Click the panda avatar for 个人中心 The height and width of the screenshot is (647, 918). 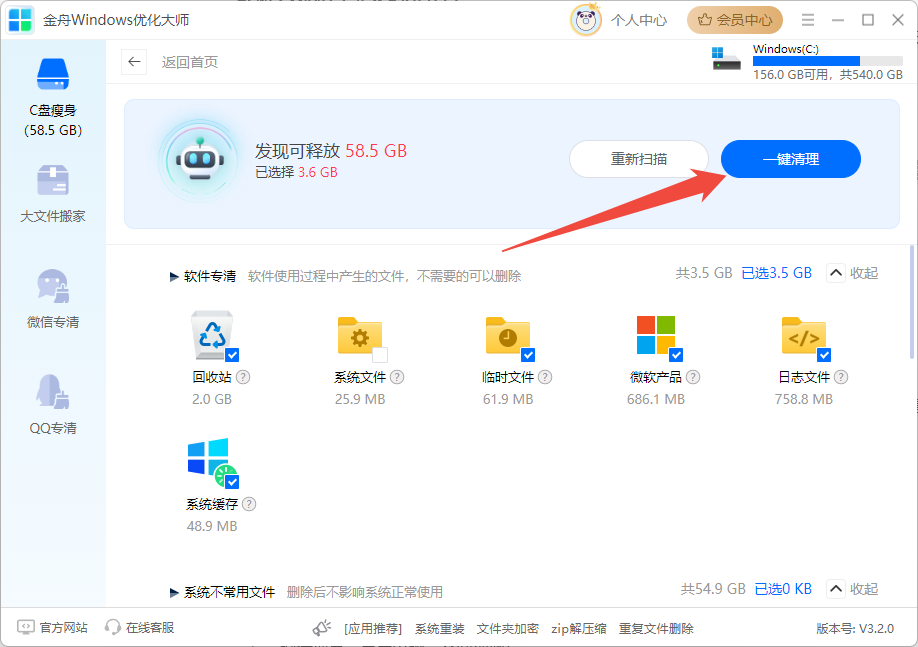tap(585, 20)
